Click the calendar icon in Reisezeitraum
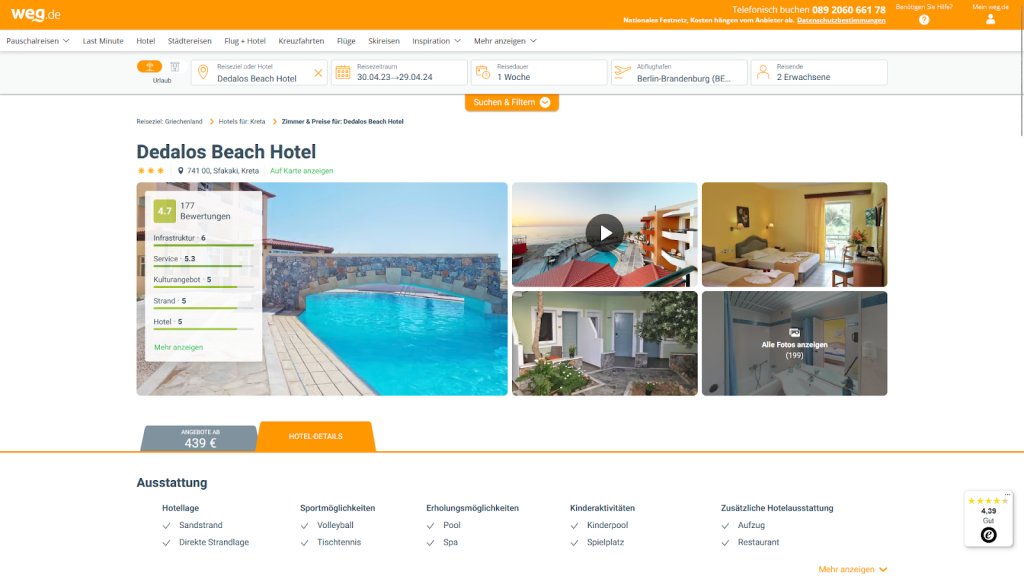This screenshot has width=1024, height=576. pos(343,72)
